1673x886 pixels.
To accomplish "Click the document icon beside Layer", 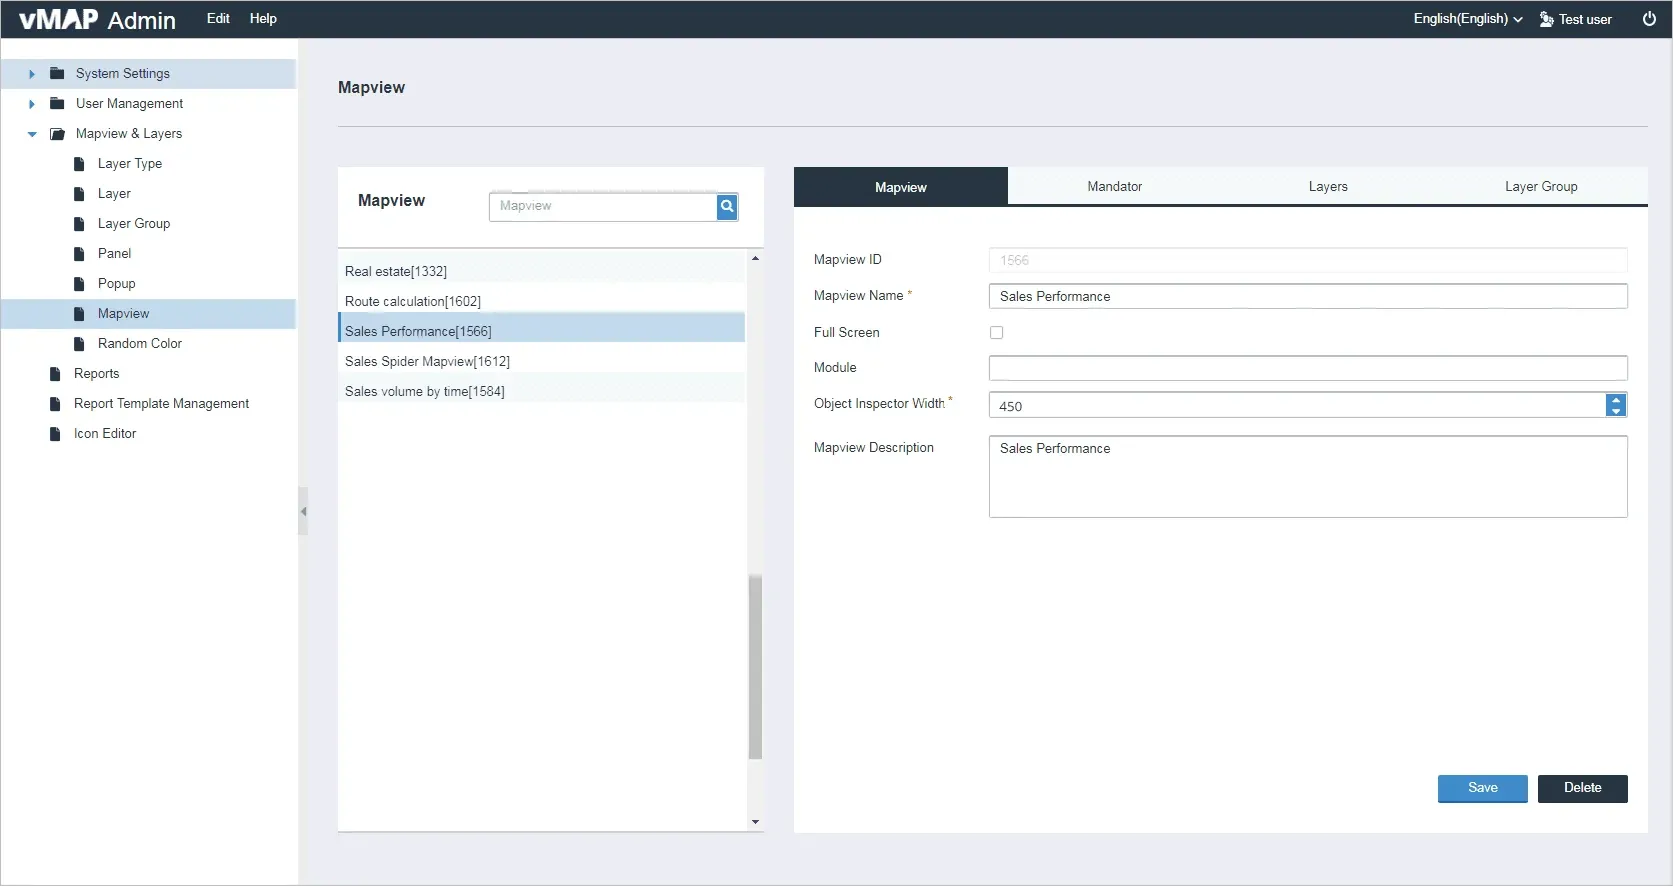I will [79, 193].
